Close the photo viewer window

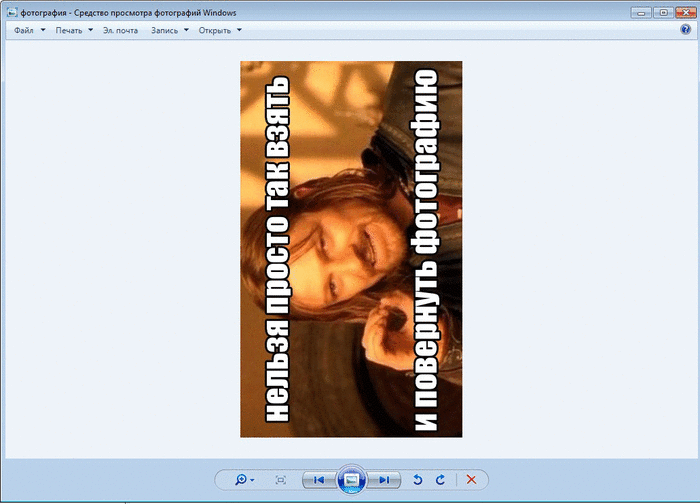(x=684, y=11)
